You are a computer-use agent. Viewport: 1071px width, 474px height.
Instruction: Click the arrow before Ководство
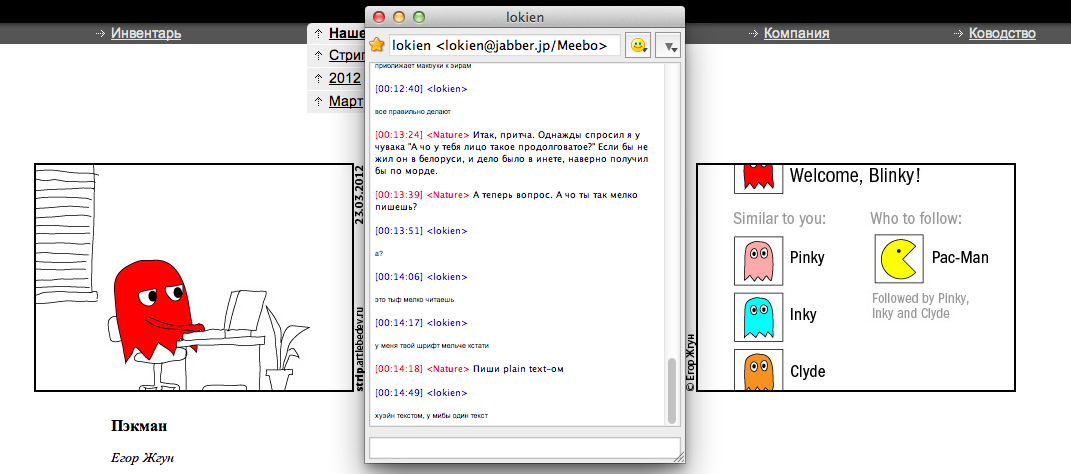(958, 33)
